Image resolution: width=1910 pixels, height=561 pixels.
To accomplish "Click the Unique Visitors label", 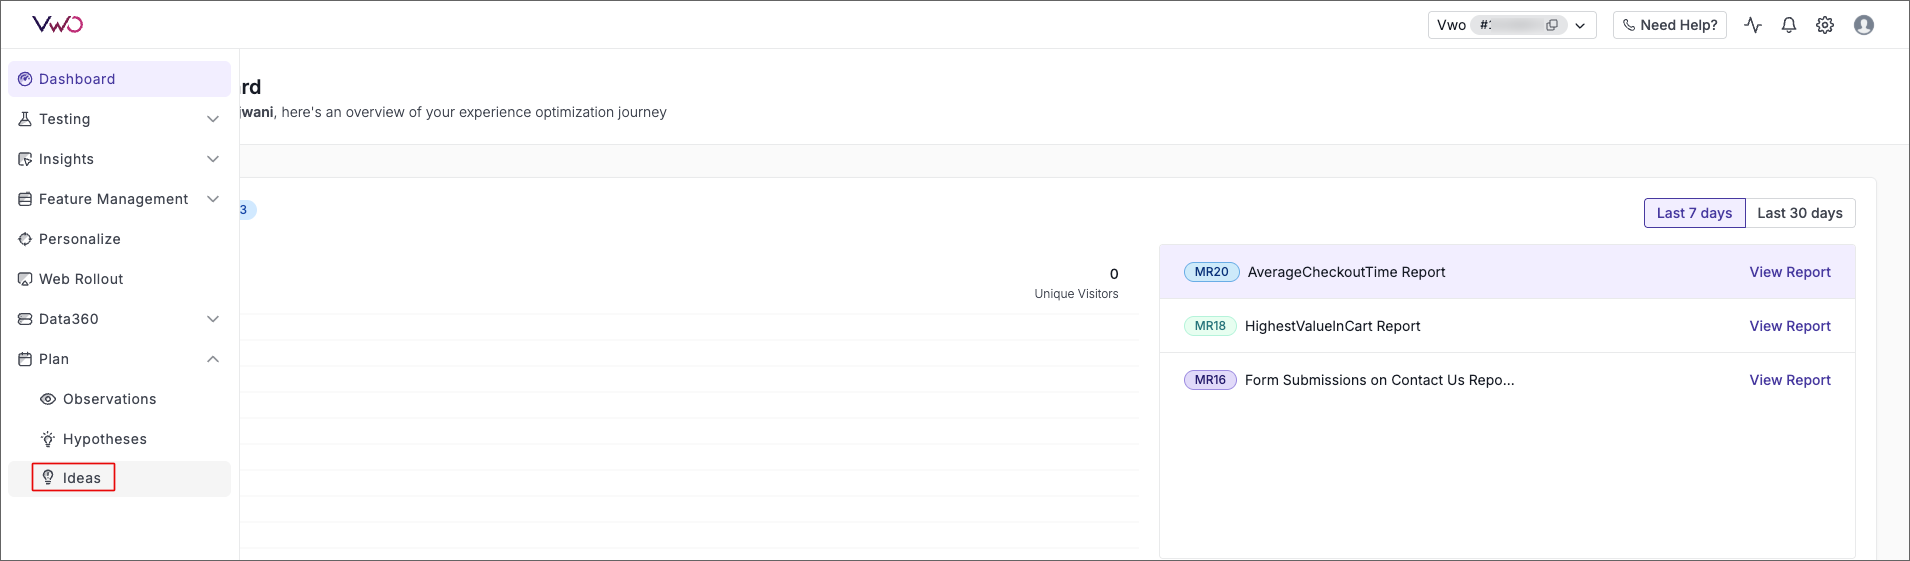I will tap(1076, 294).
